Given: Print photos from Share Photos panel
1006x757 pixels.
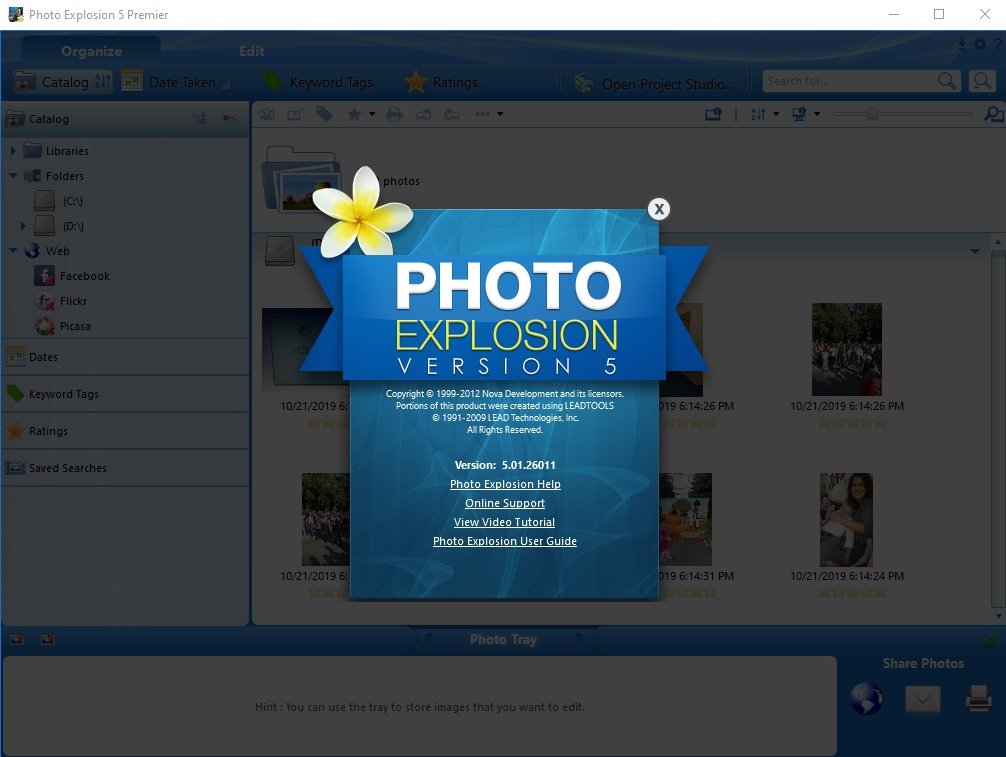Looking at the screenshot, I should (978, 699).
